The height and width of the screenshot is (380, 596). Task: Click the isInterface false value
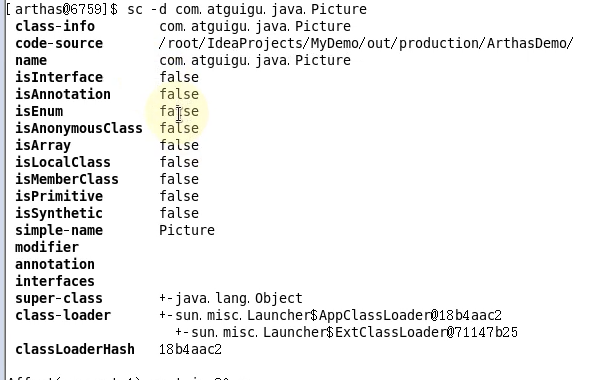coord(179,77)
